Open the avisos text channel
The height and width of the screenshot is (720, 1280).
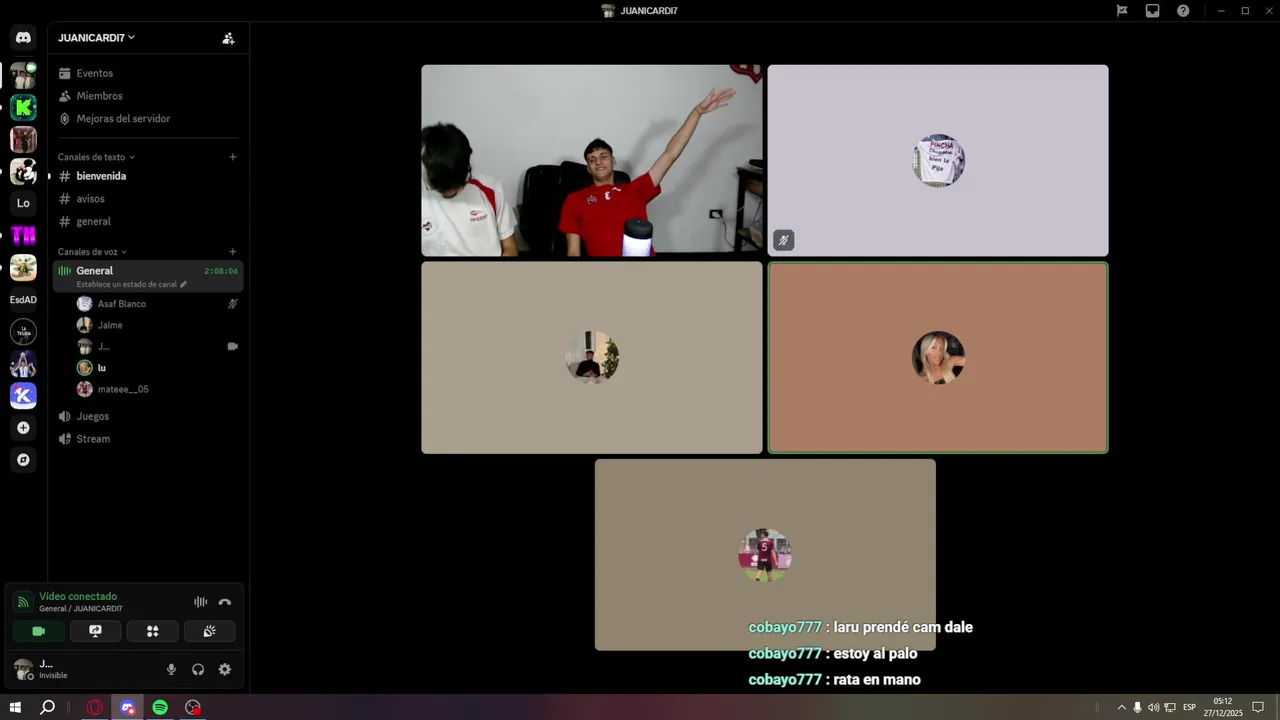click(147, 199)
